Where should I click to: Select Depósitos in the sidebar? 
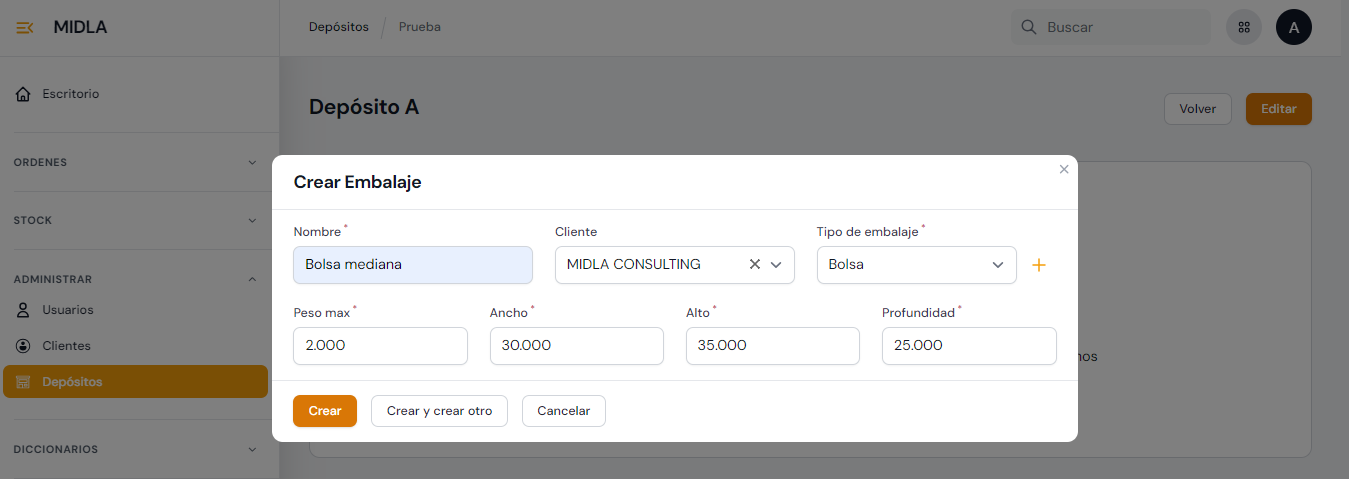pos(72,382)
